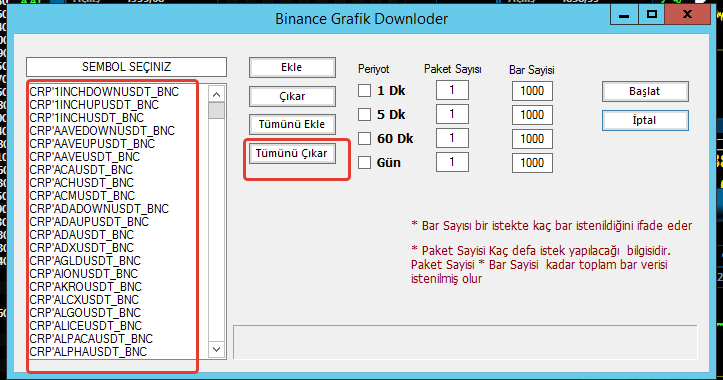Click the Tümünü Ekle button

(292, 125)
